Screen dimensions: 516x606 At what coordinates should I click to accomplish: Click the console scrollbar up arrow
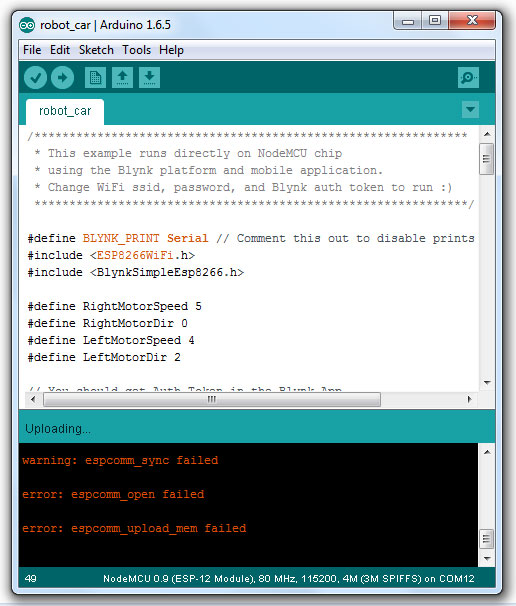[x=487, y=452]
